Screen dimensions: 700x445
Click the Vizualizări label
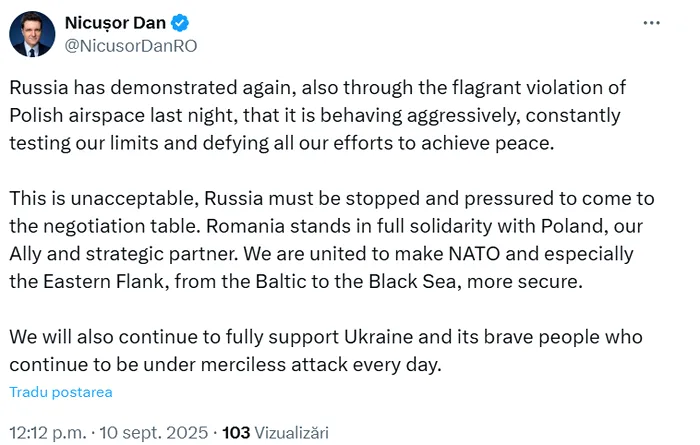click(x=292, y=433)
